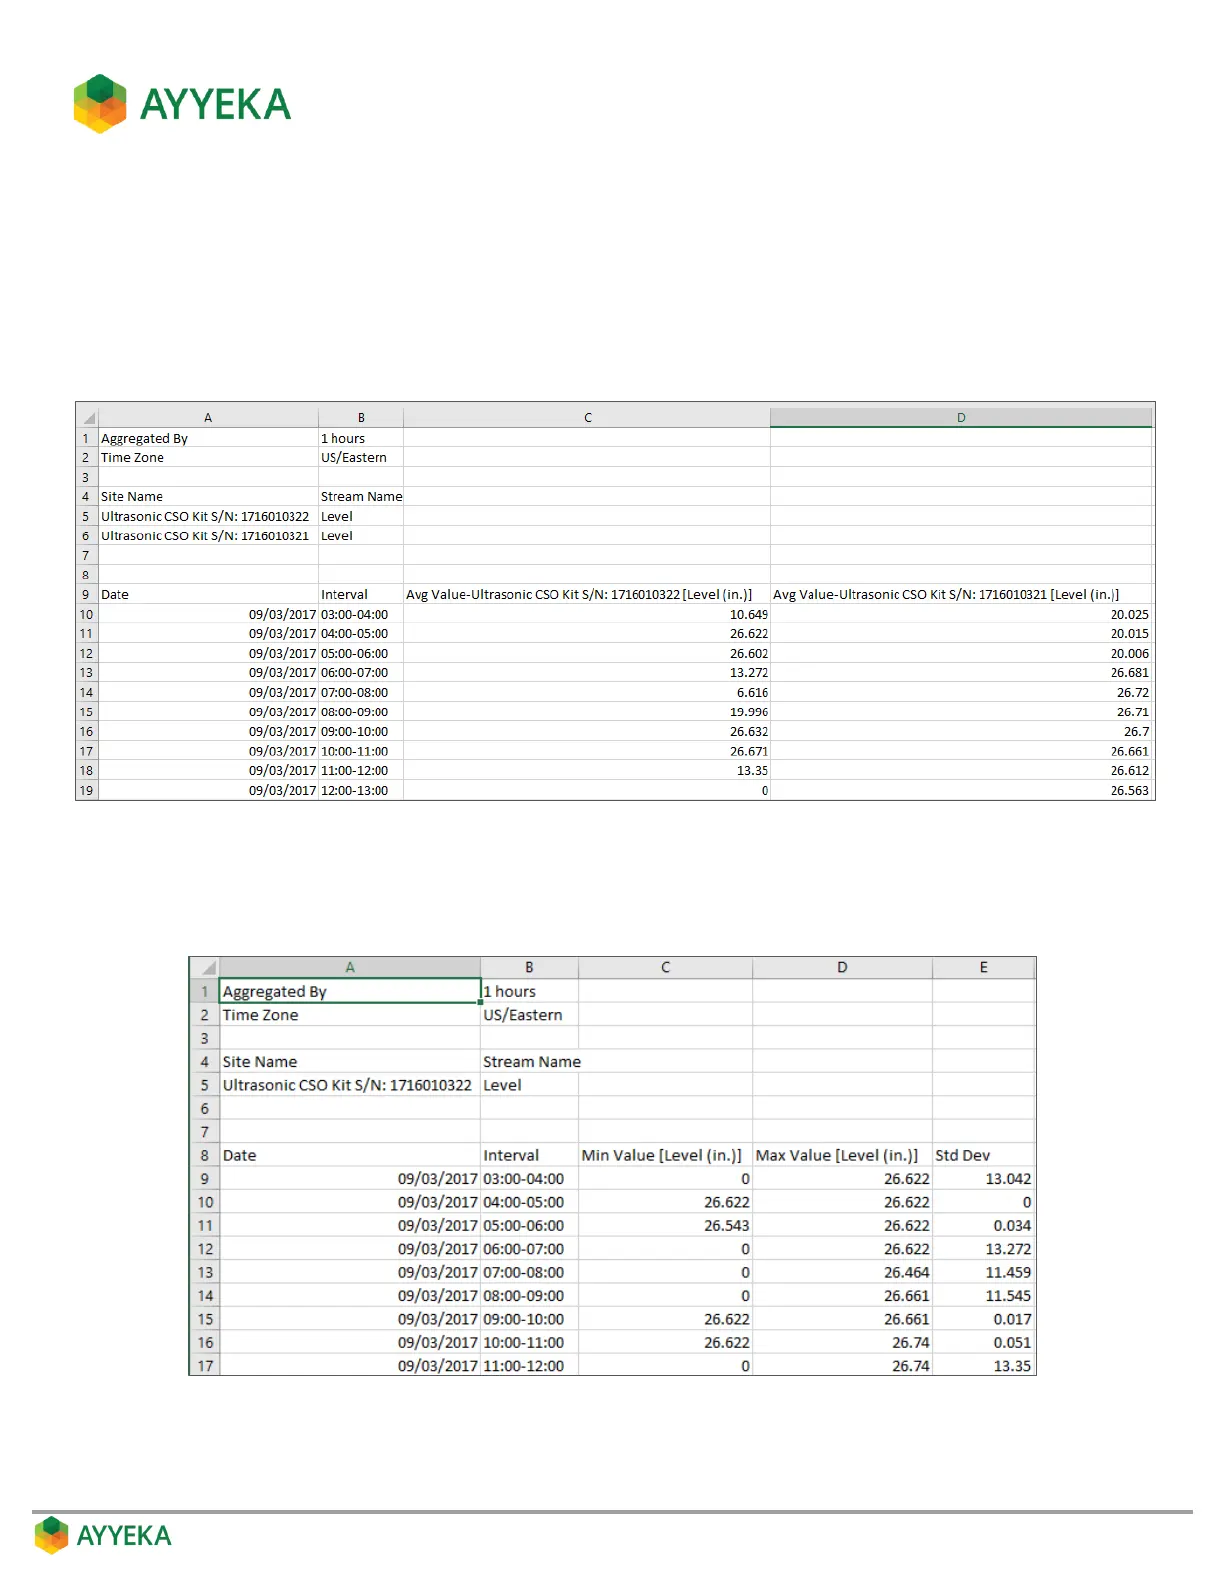The image size is (1224, 1584).
Task: Click Std Dev cell showing 13.042
Action: coord(983,1179)
